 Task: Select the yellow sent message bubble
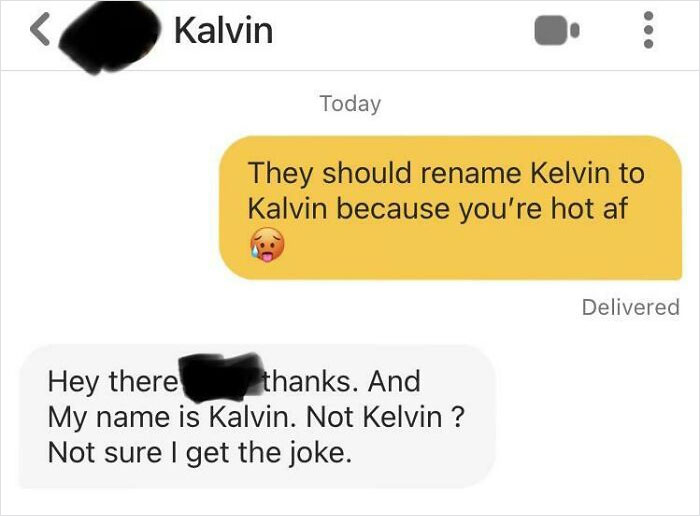(x=450, y=208)
